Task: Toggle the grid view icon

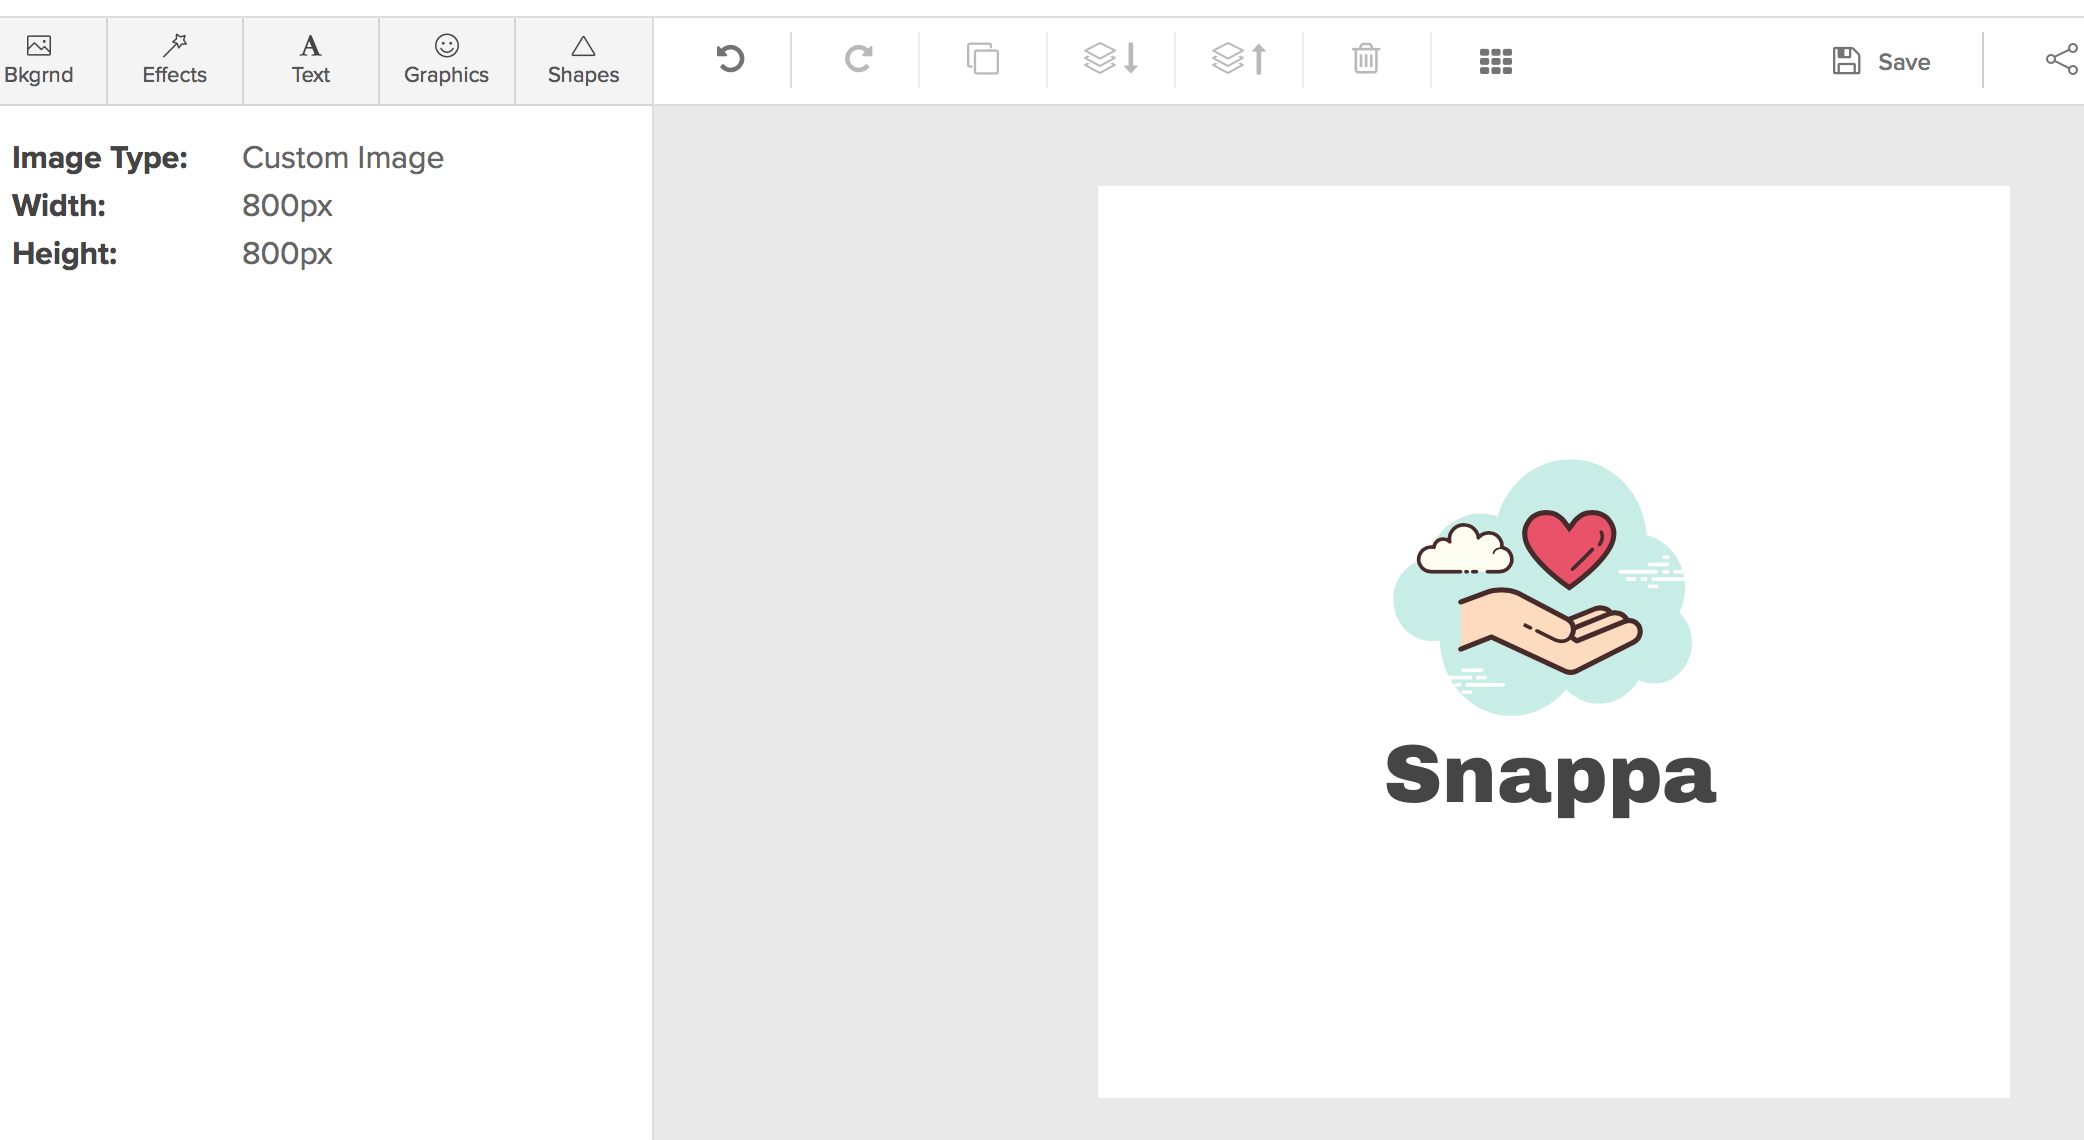Action: pyautogui.click(x=1496, y=61)
